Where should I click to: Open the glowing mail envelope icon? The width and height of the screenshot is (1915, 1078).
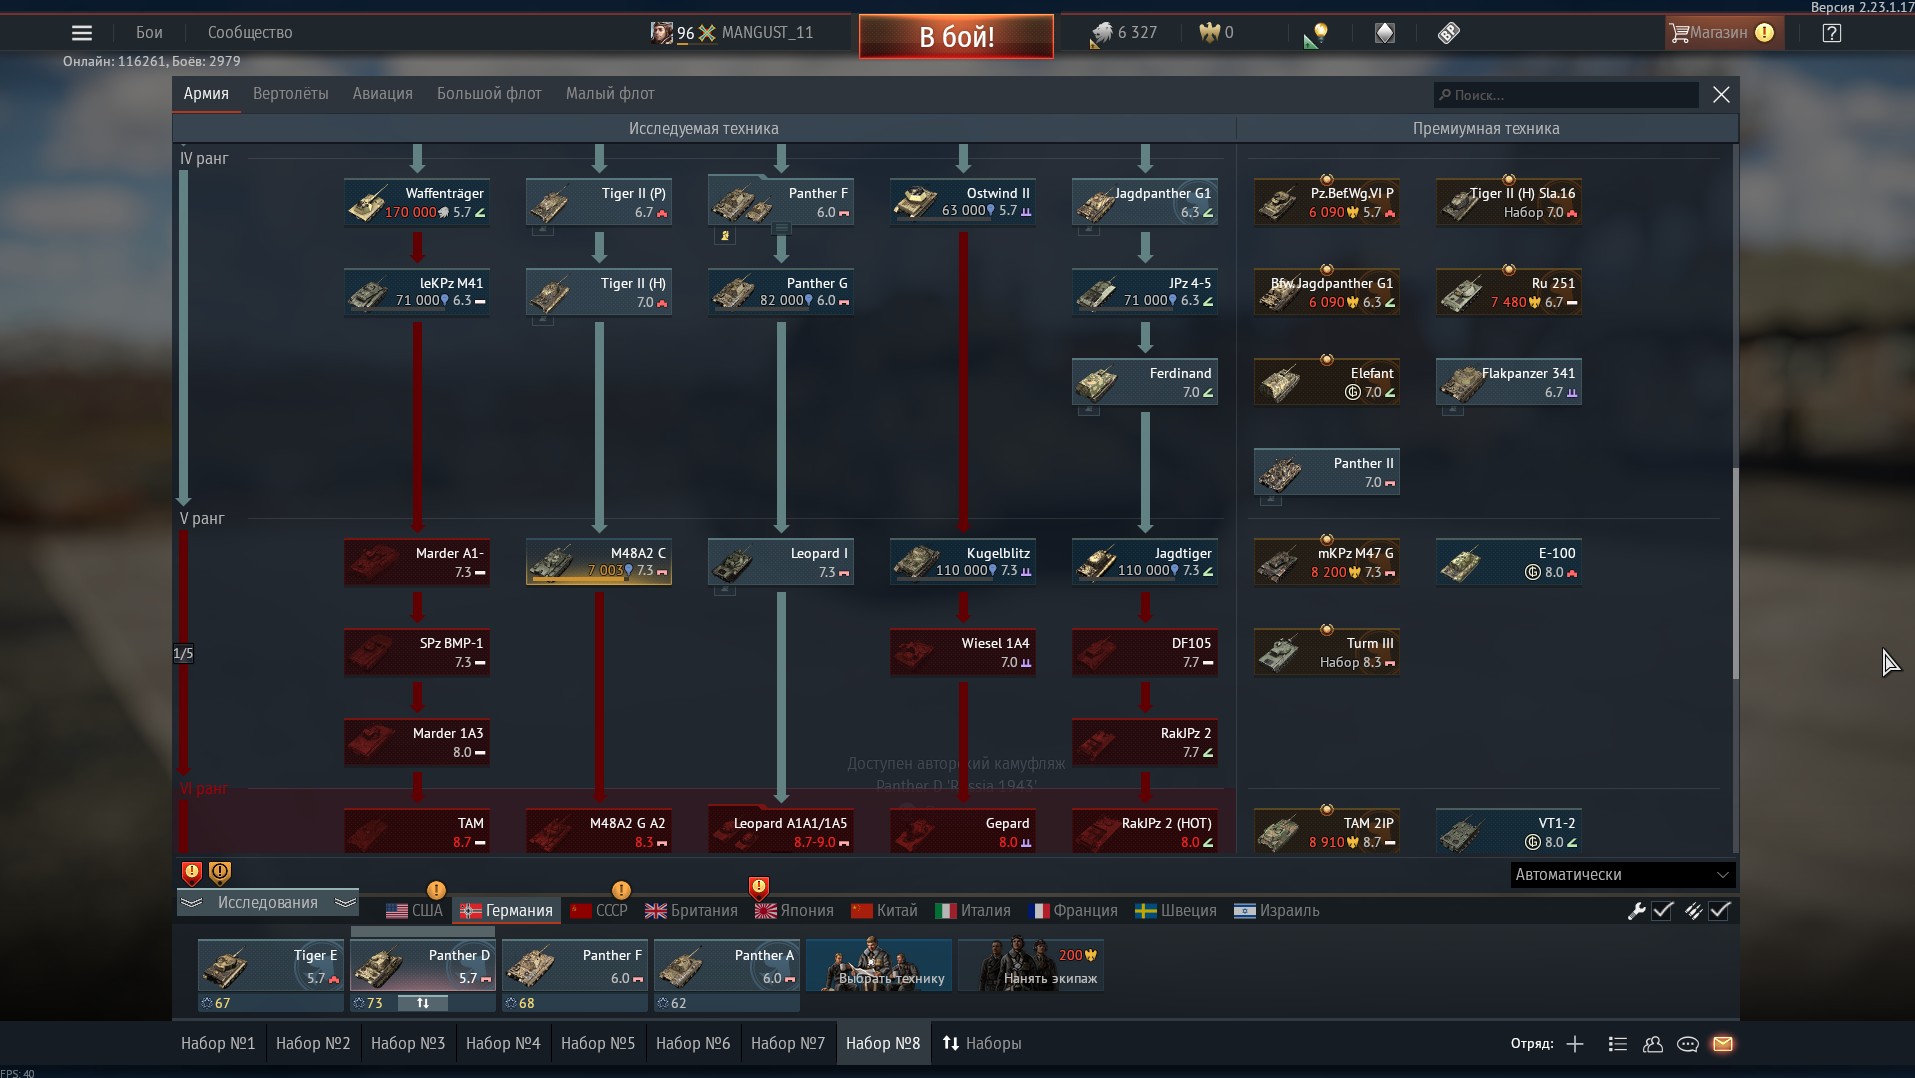pos(1723,1044)
